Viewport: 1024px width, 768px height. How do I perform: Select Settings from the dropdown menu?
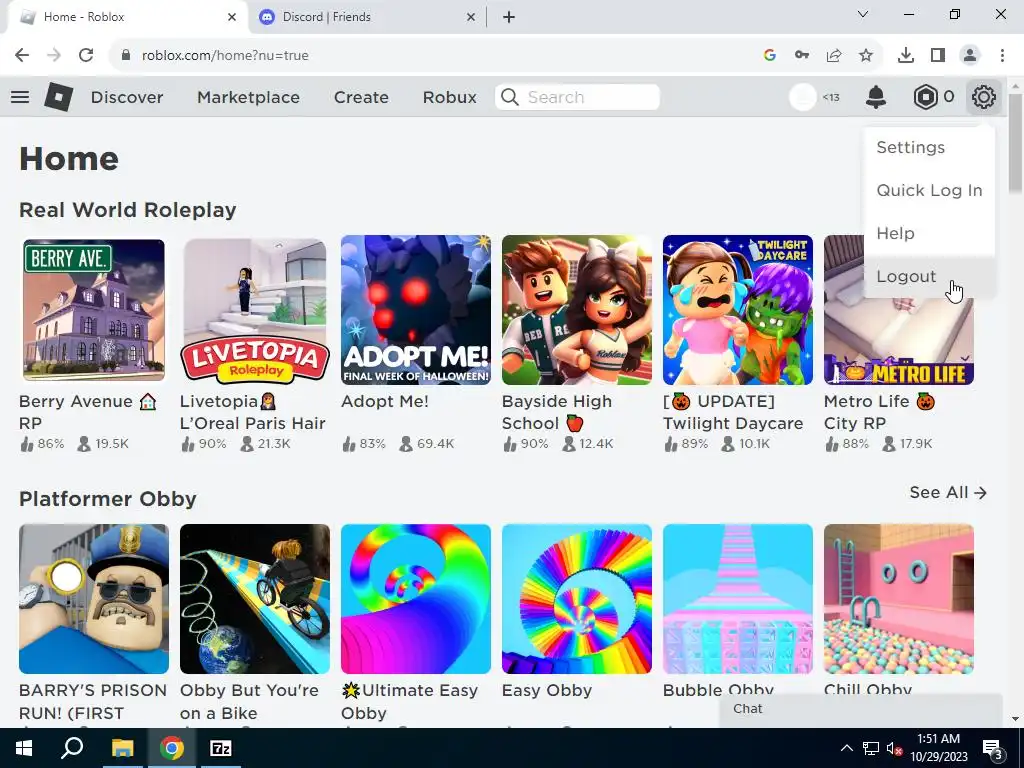coord(910,148)
